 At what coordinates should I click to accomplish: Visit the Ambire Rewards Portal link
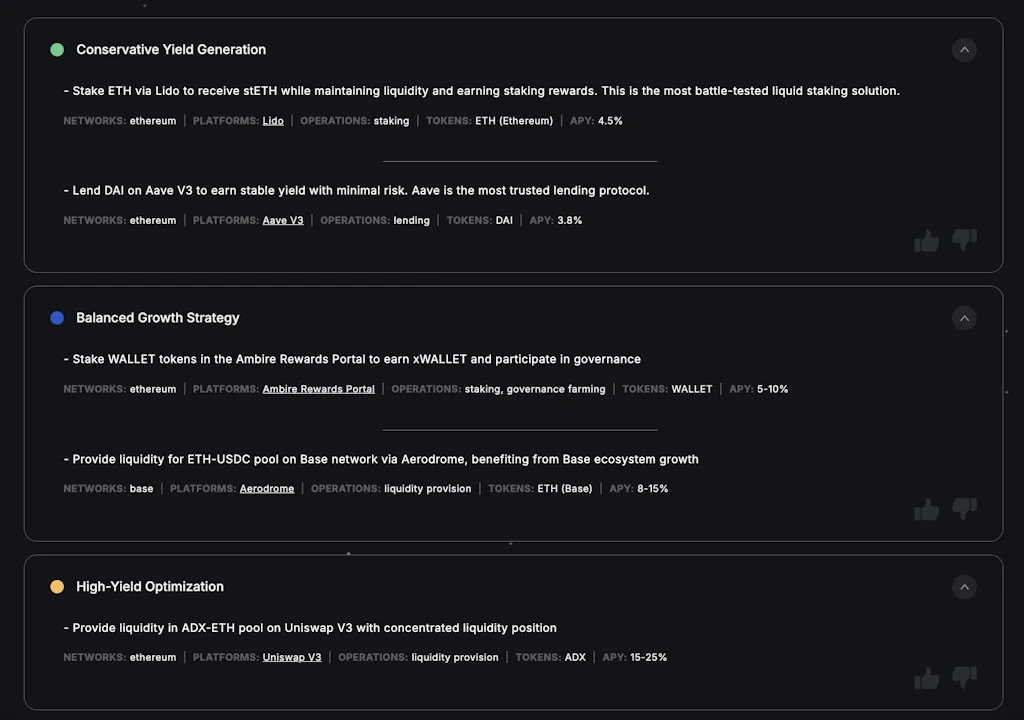click(318, 389)
